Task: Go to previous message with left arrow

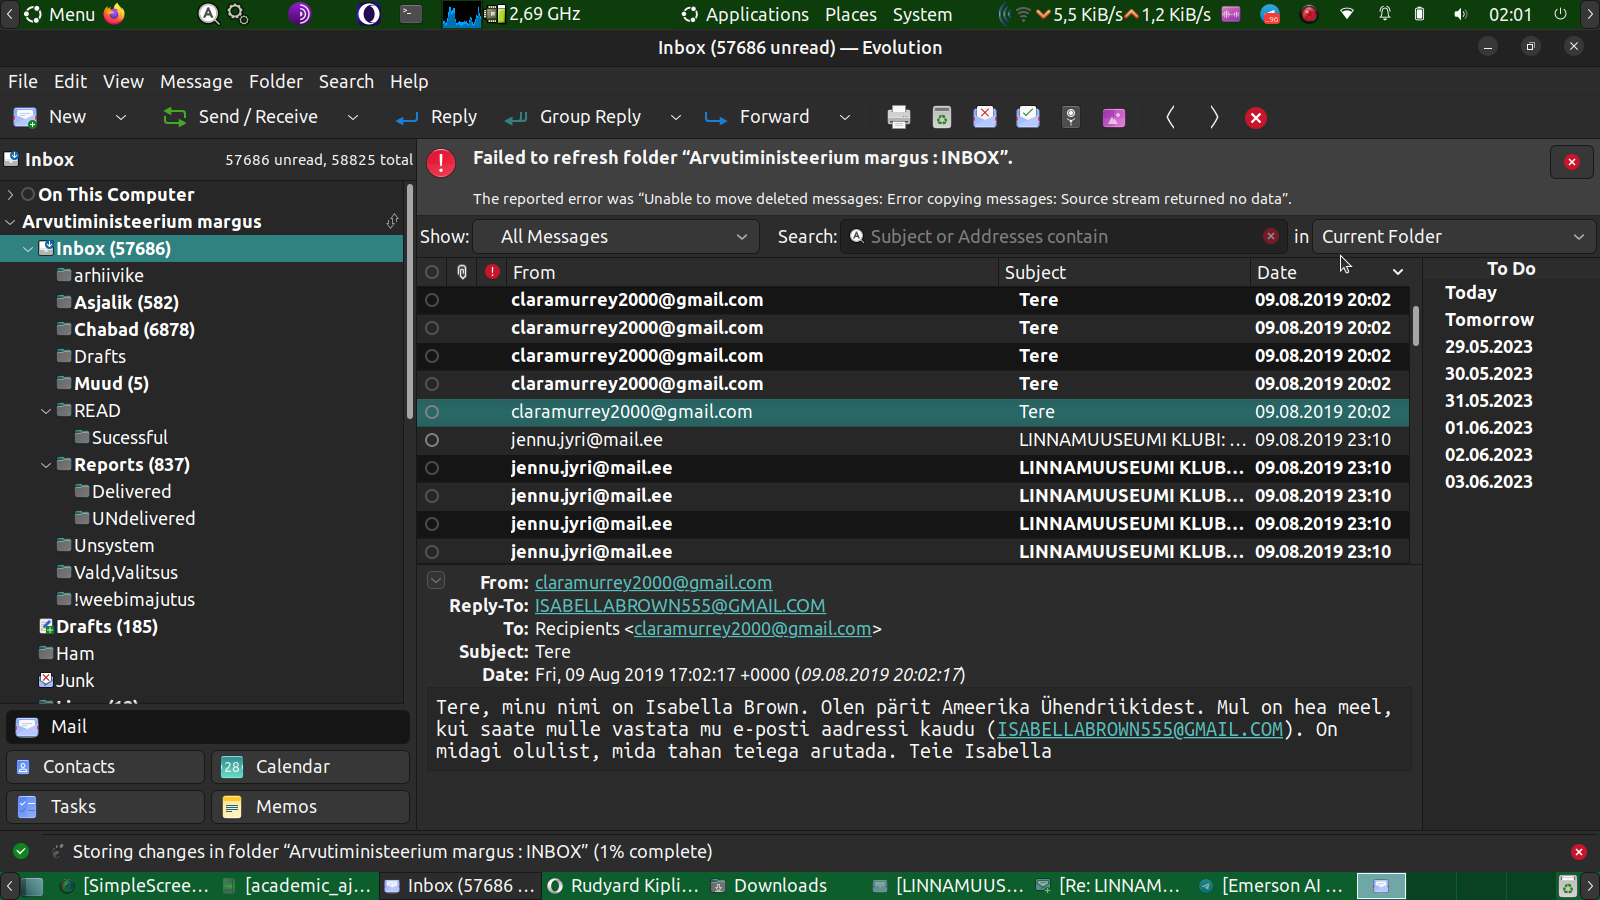Action: [1170, 117]
